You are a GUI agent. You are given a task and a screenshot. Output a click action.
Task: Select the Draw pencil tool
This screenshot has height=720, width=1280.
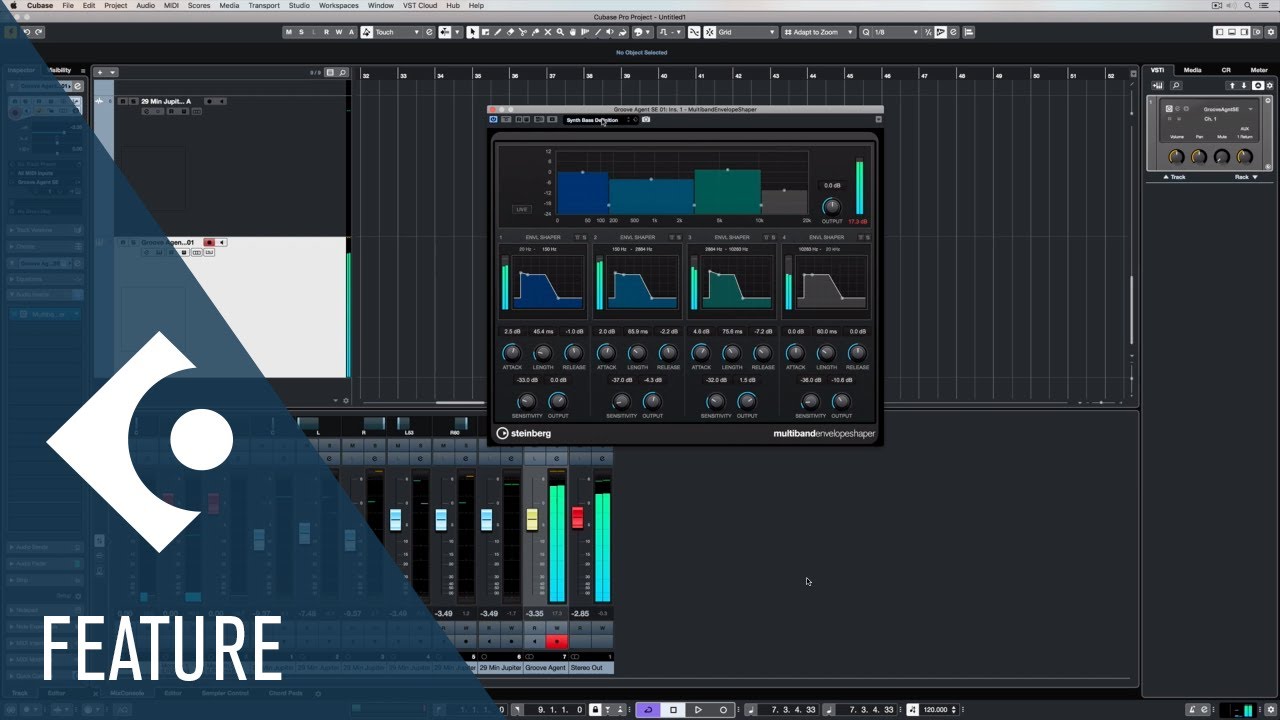pos(497,32)
